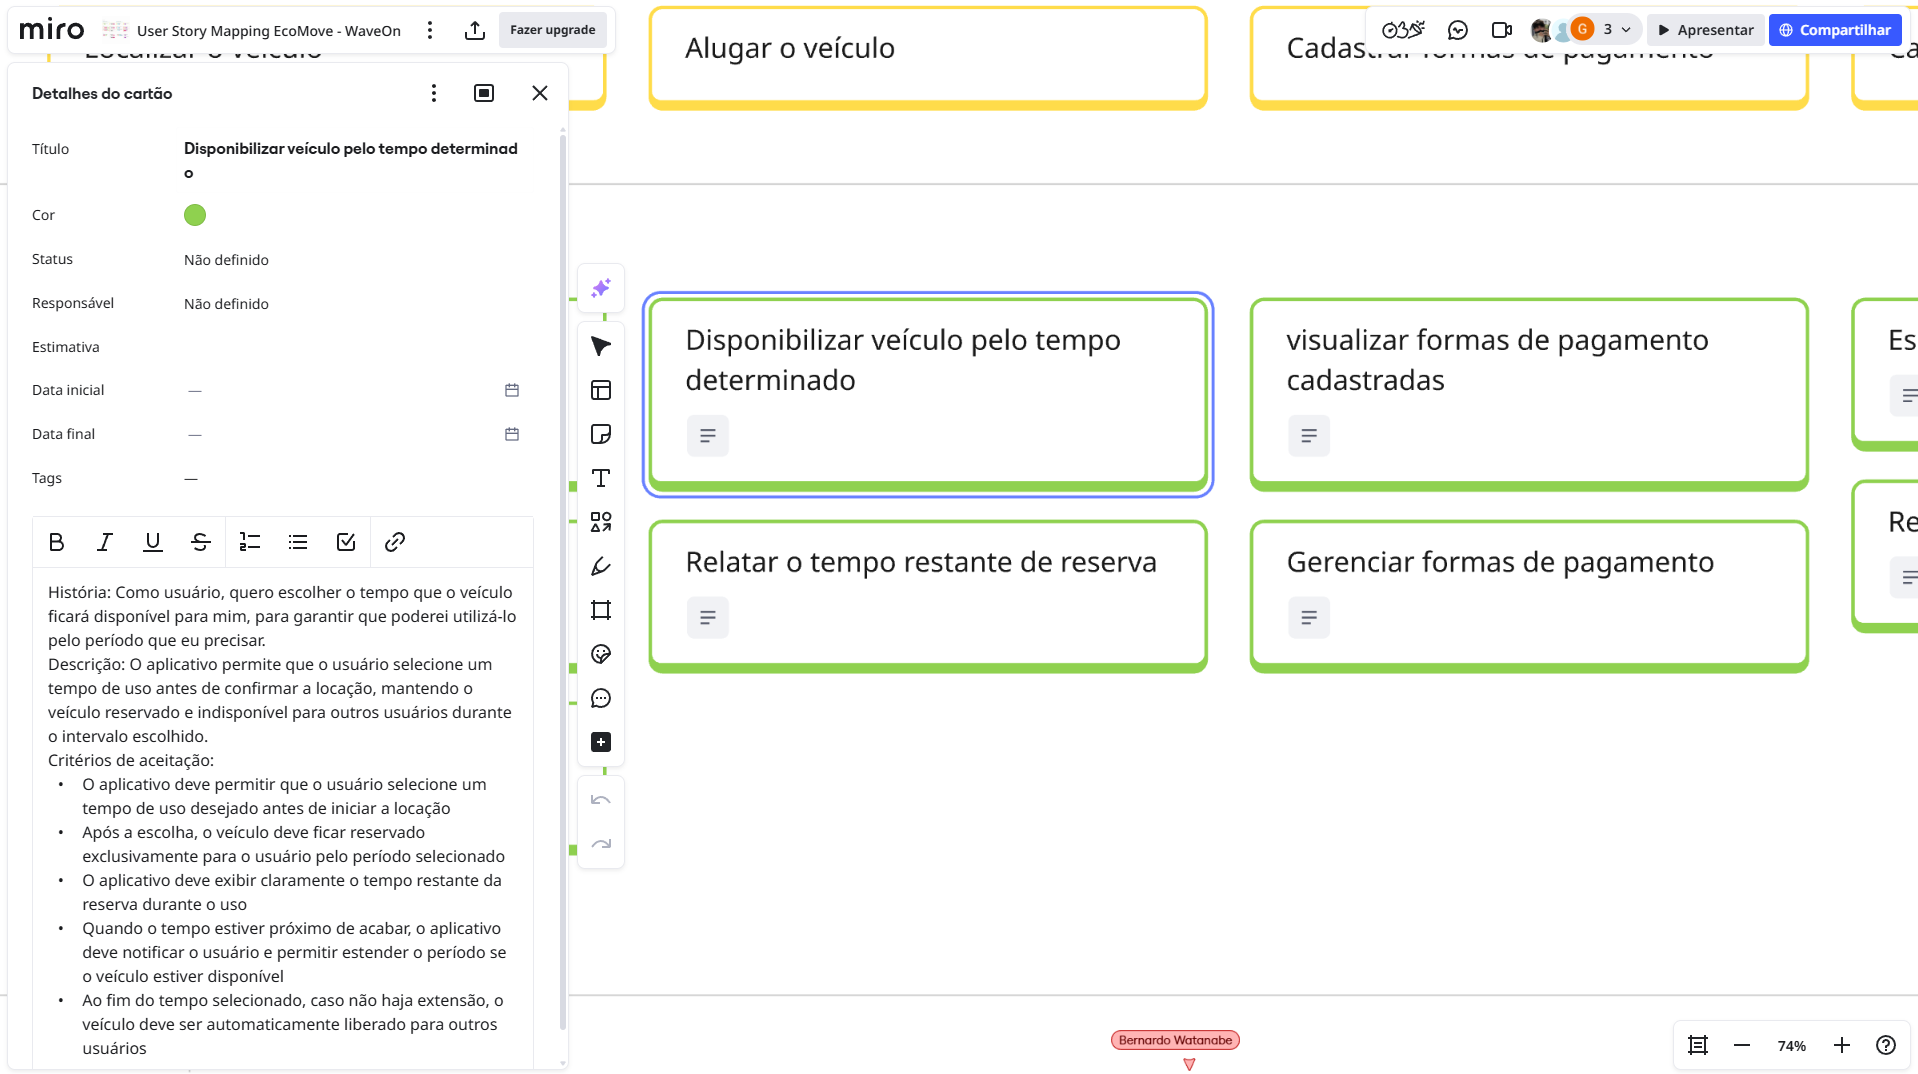Screen dimensions: 1918x1074
Task: Open the comment tool in toolbar
Action: pos(600,698)
